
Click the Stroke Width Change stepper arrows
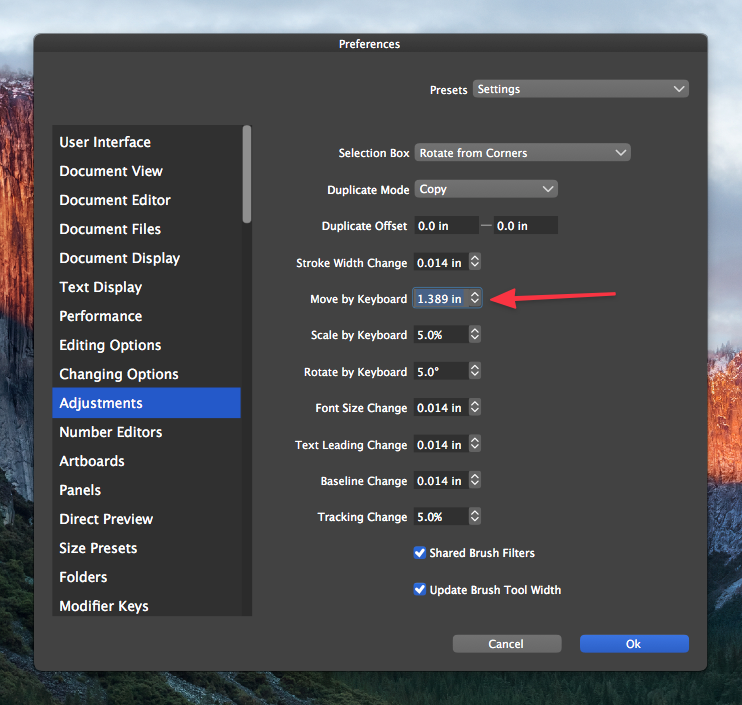pos(475,263)
